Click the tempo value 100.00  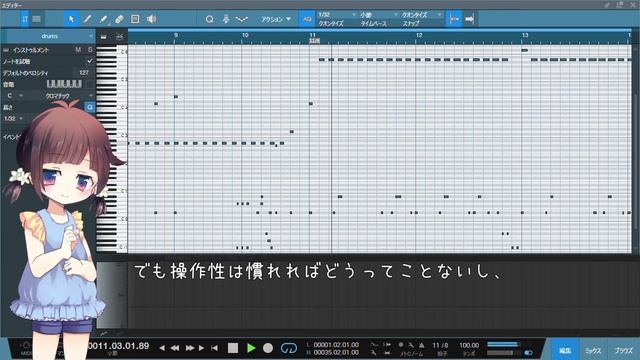click(x=469, y=345)
